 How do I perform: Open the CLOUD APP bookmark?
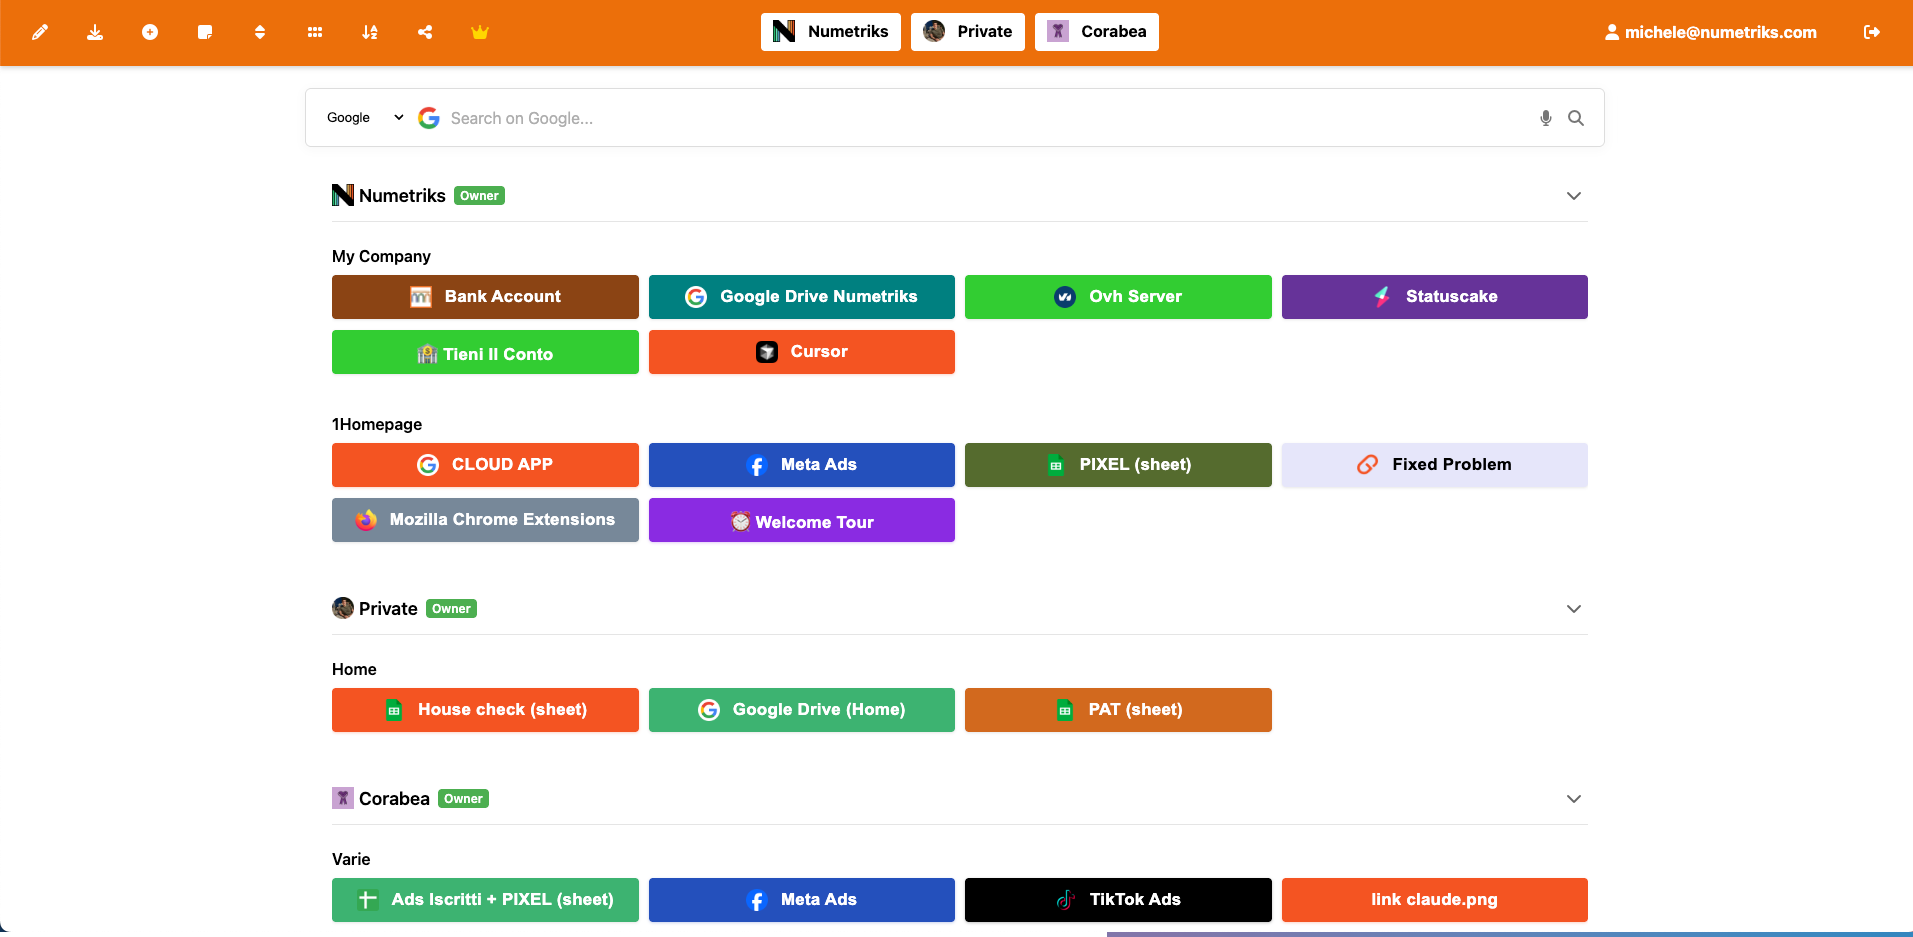(x=485, y=465)
